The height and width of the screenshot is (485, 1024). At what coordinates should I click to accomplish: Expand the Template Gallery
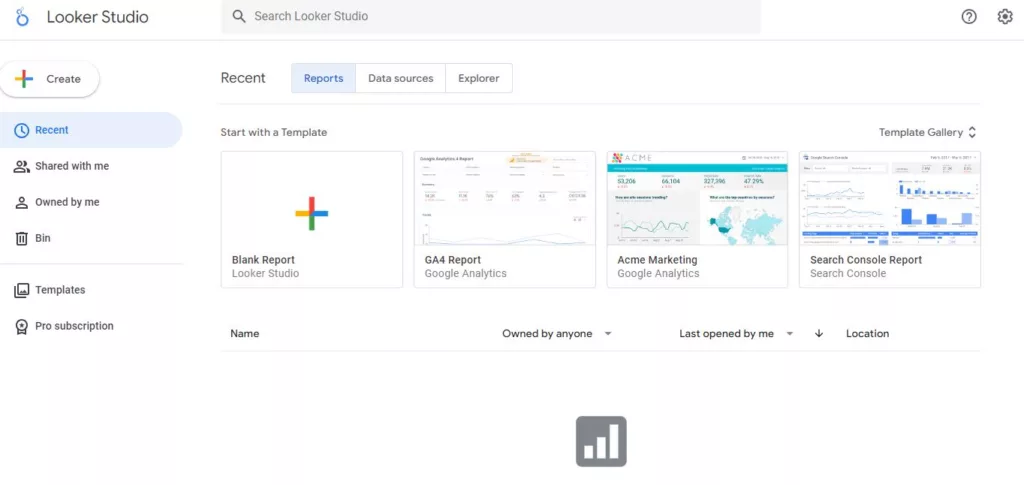click(927, 133)
